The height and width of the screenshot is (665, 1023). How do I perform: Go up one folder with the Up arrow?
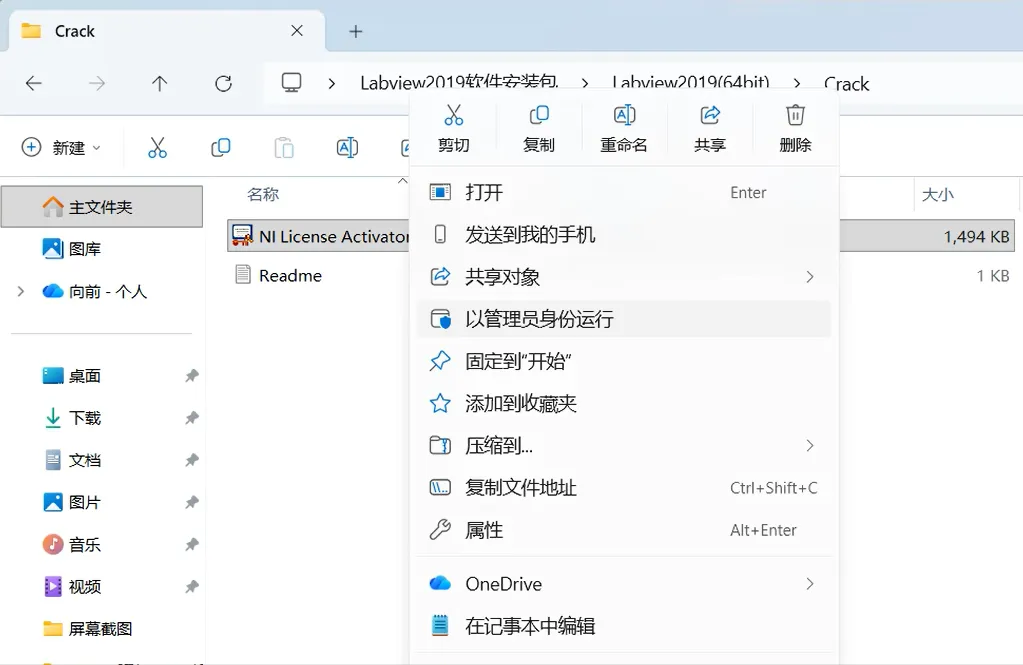click(160, 84)
